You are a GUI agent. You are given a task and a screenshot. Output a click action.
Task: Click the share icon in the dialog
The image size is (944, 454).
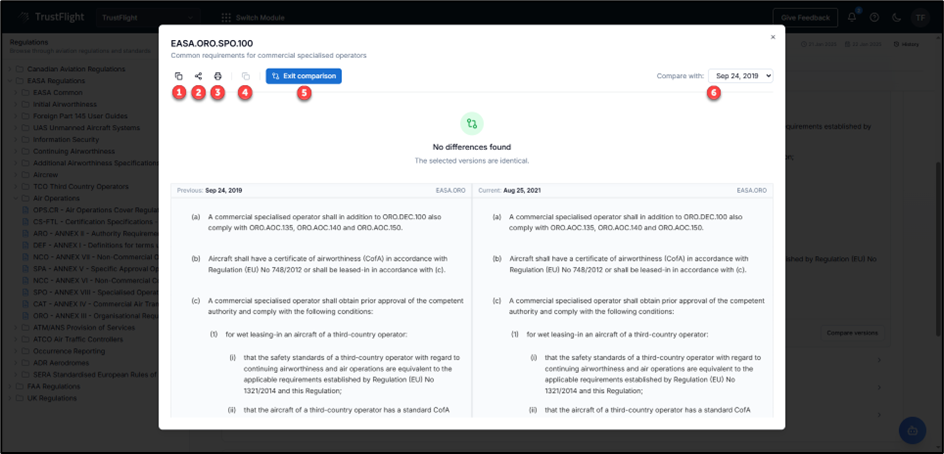(x=198, y=76)
